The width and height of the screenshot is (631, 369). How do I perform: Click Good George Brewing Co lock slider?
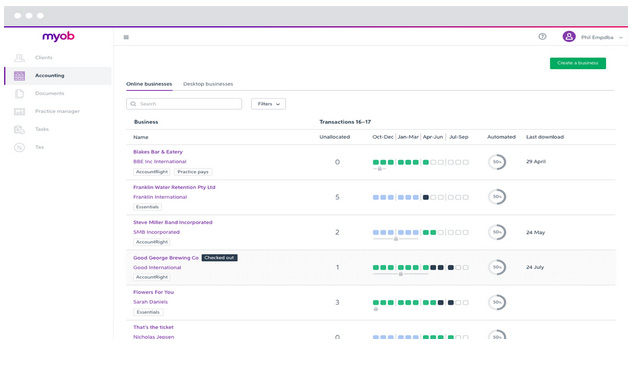pyautogui.click(x=400, y=274)
